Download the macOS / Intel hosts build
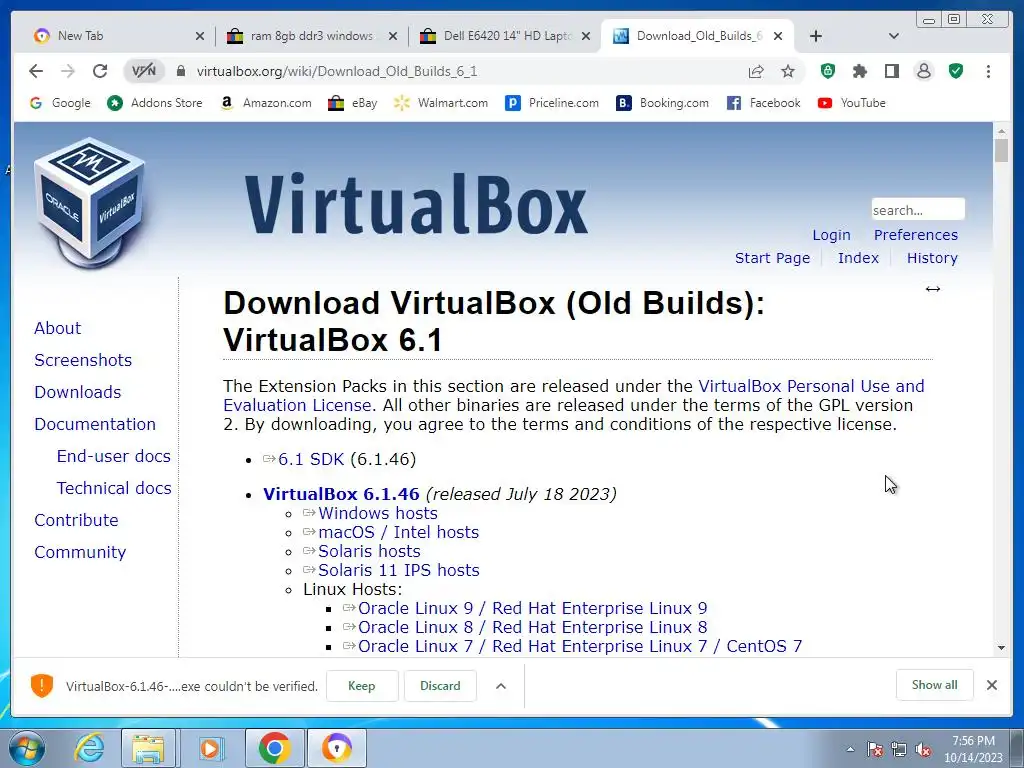Screen dimensions: 1024x768 pyautogui.click(x=398, y=532)
